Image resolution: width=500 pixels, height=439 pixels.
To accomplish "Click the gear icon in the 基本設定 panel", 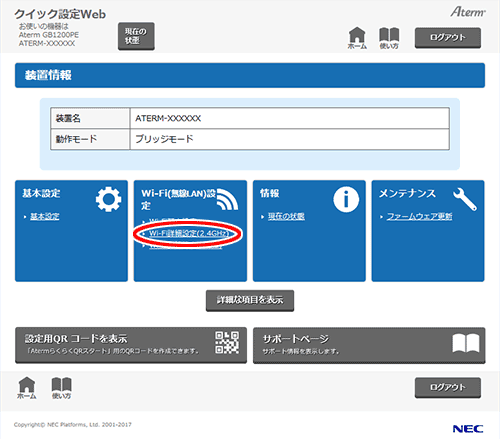I will 108,199.
